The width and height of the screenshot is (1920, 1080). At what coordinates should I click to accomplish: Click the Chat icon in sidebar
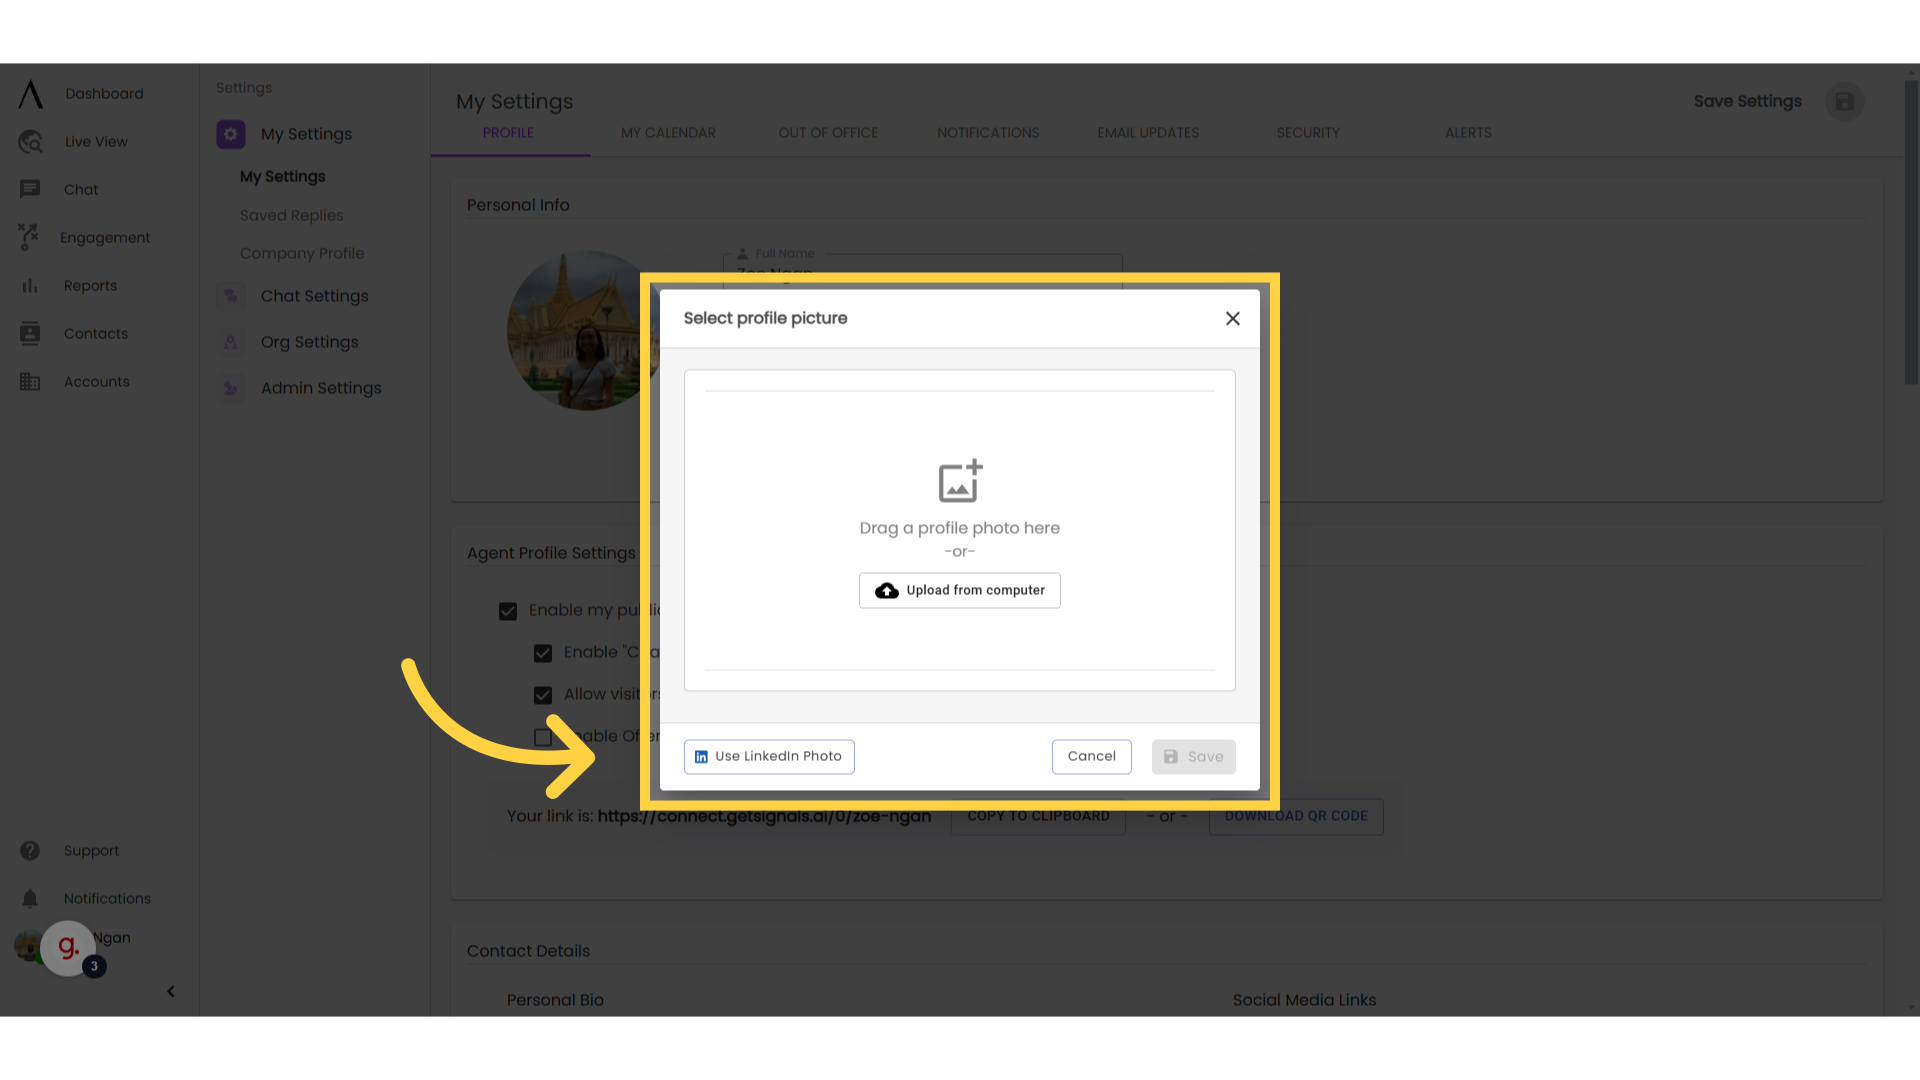coord(29,189)
